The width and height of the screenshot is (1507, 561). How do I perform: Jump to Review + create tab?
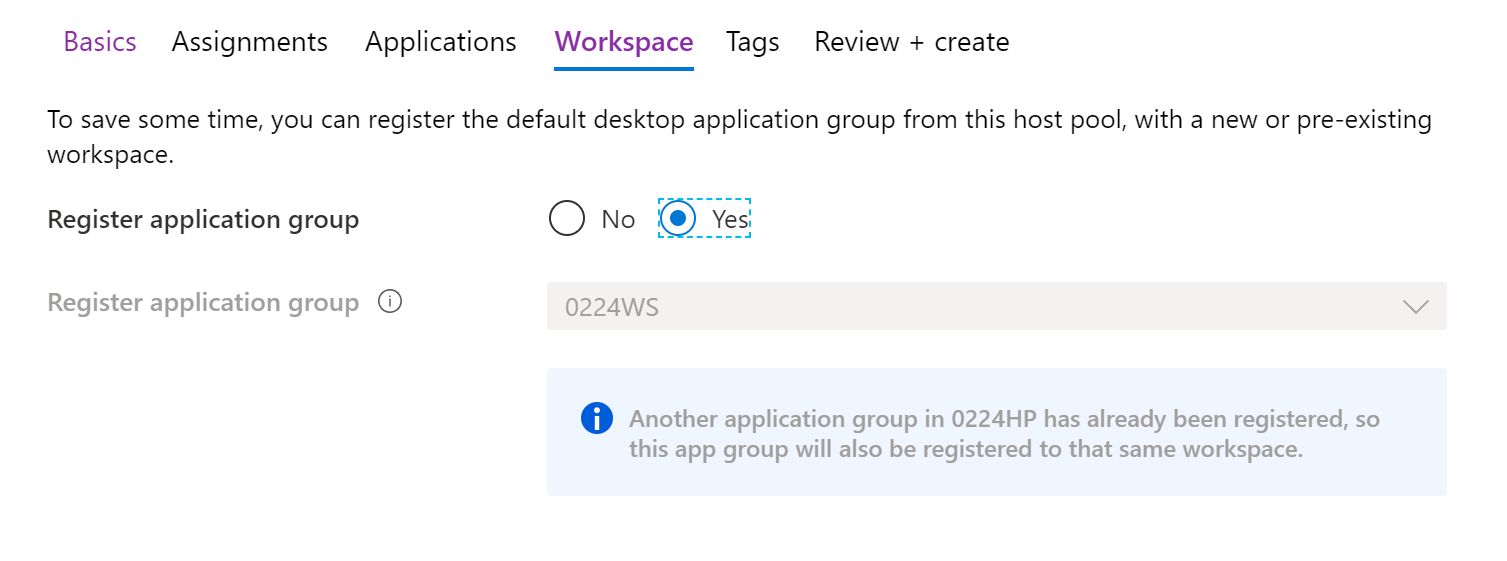[911, 42]
